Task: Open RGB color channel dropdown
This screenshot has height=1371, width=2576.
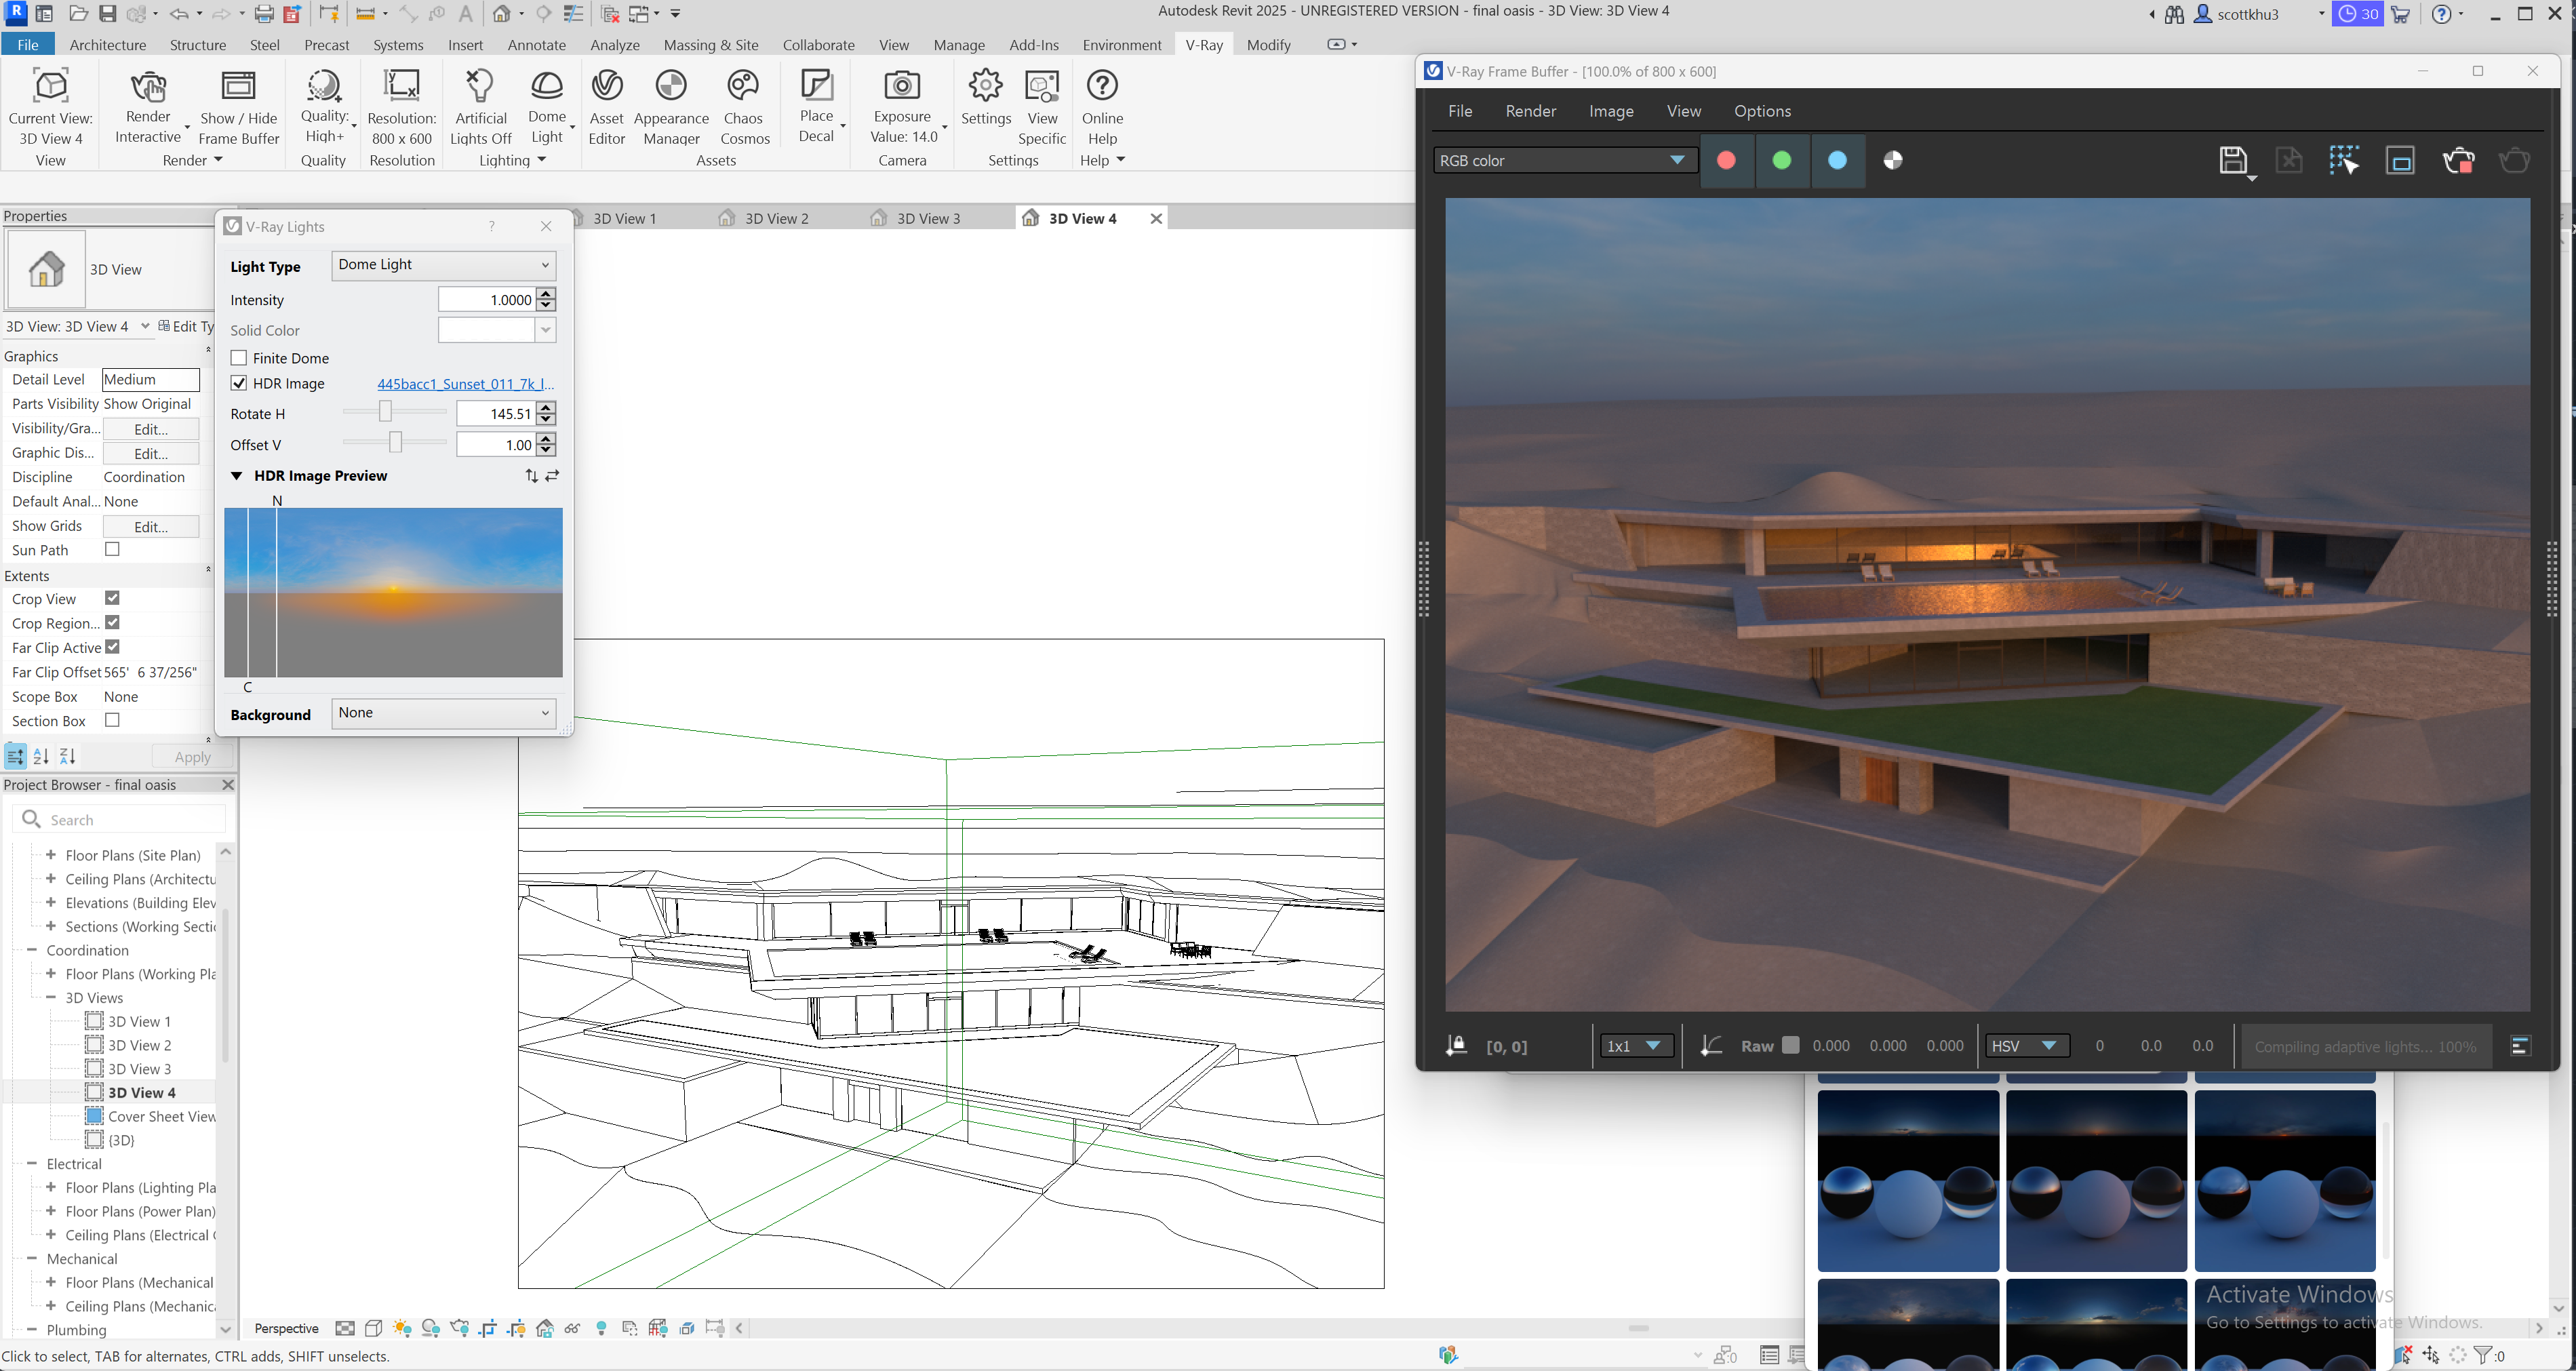Action: pyautogui.click(x=1565, y=161)
